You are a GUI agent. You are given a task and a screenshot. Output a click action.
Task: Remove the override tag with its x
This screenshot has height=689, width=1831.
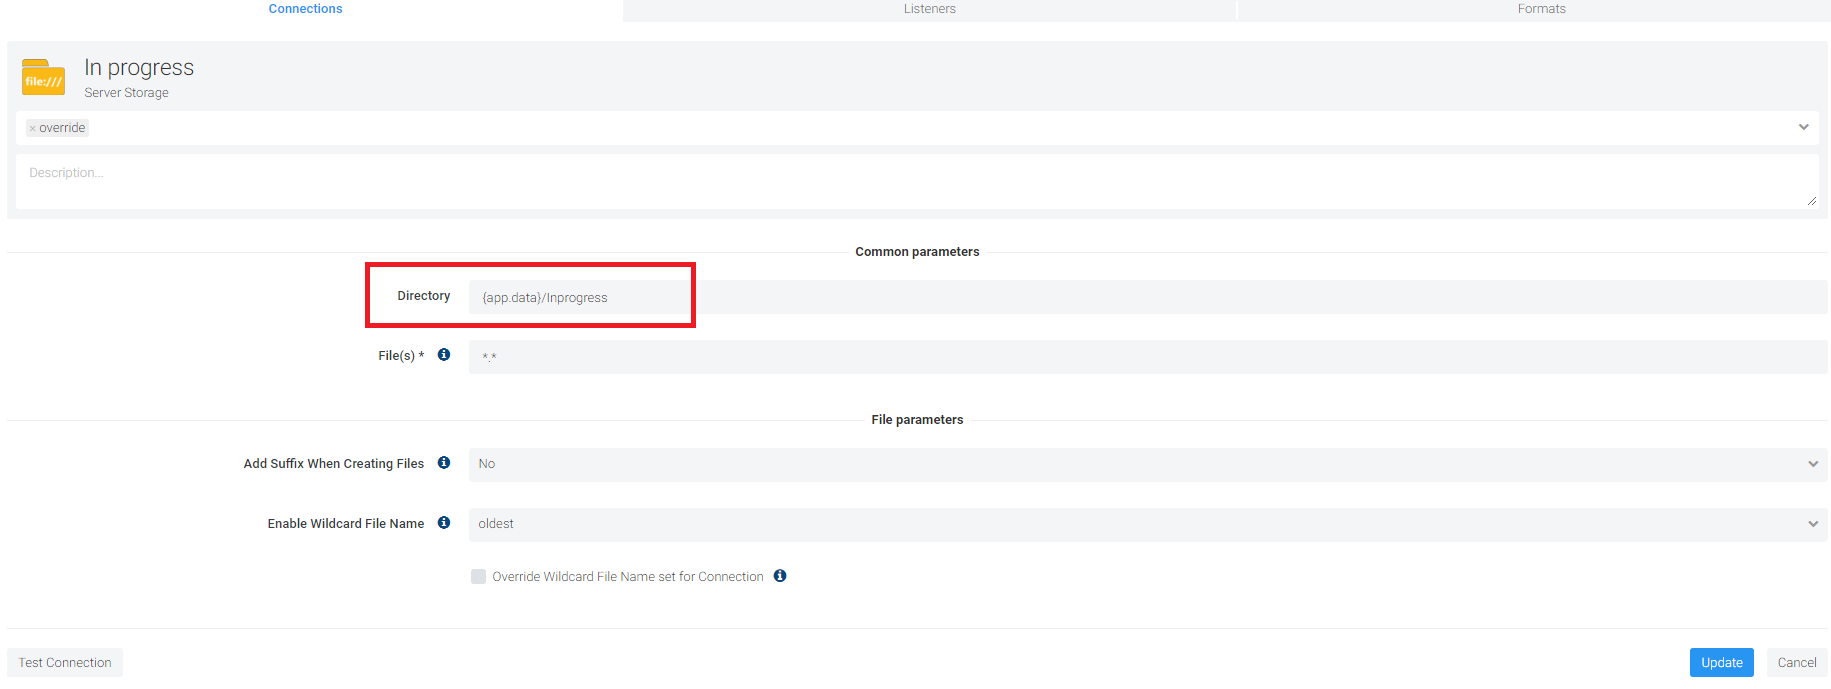(33, 129)
